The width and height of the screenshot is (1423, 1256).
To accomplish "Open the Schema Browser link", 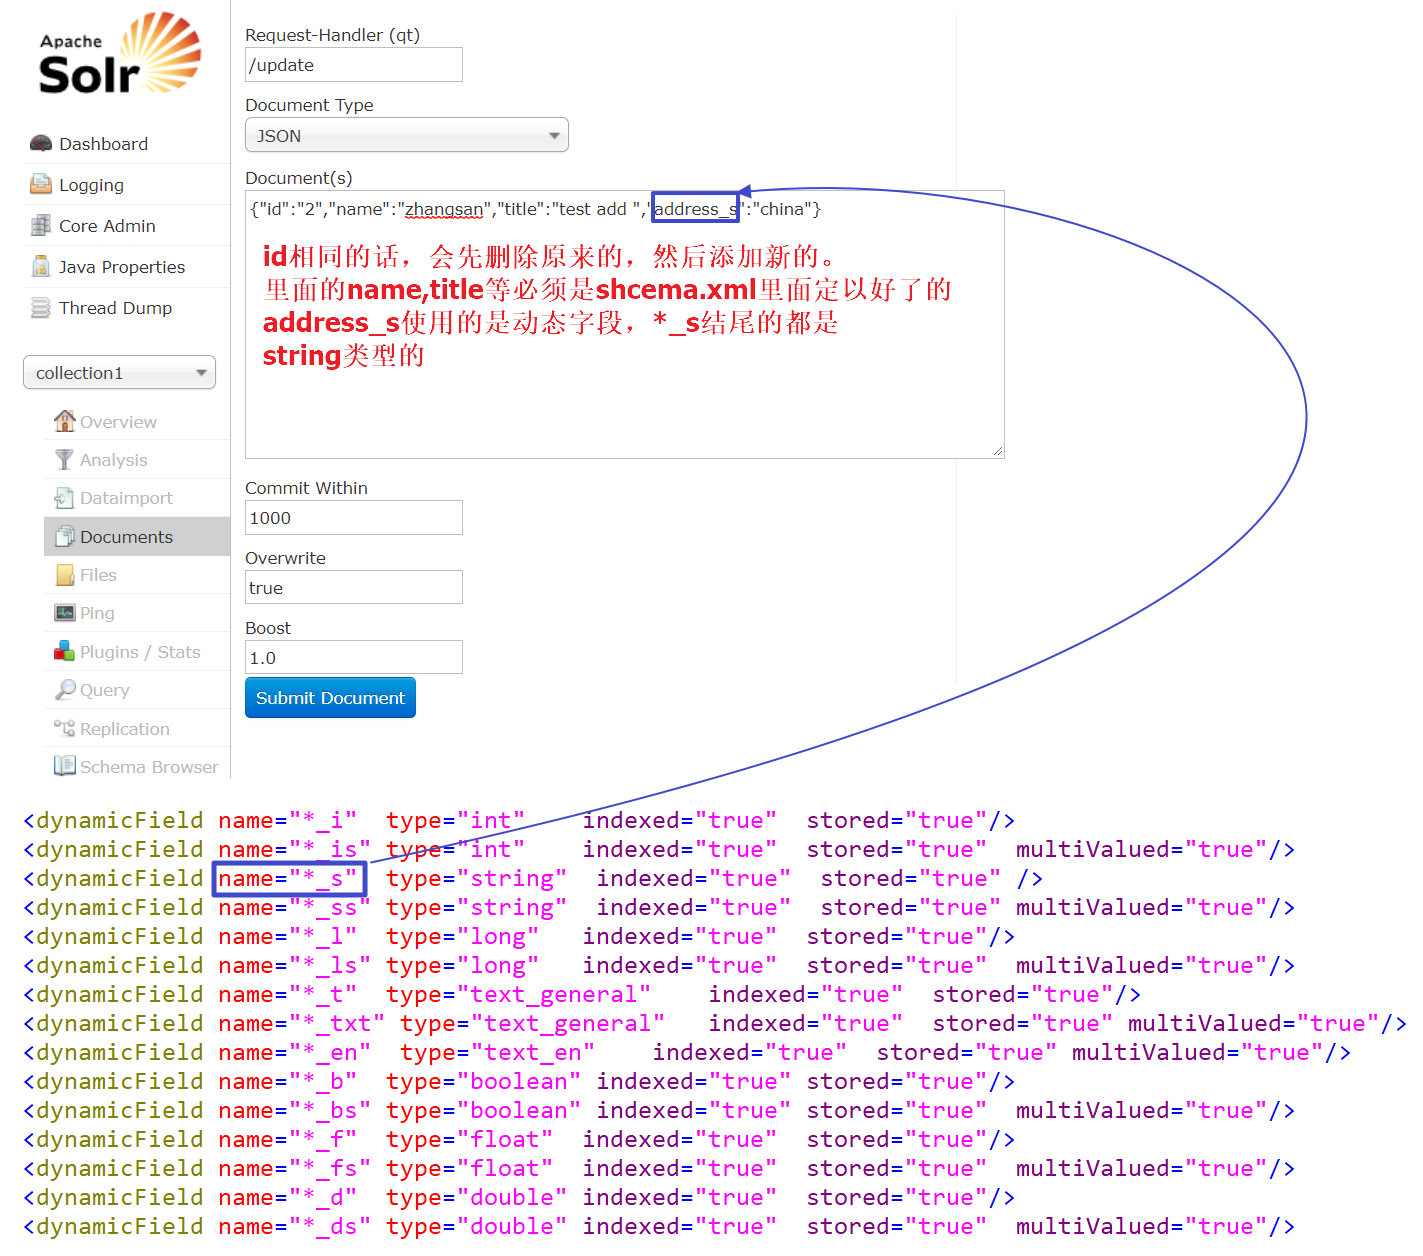I will click(149, 767).
